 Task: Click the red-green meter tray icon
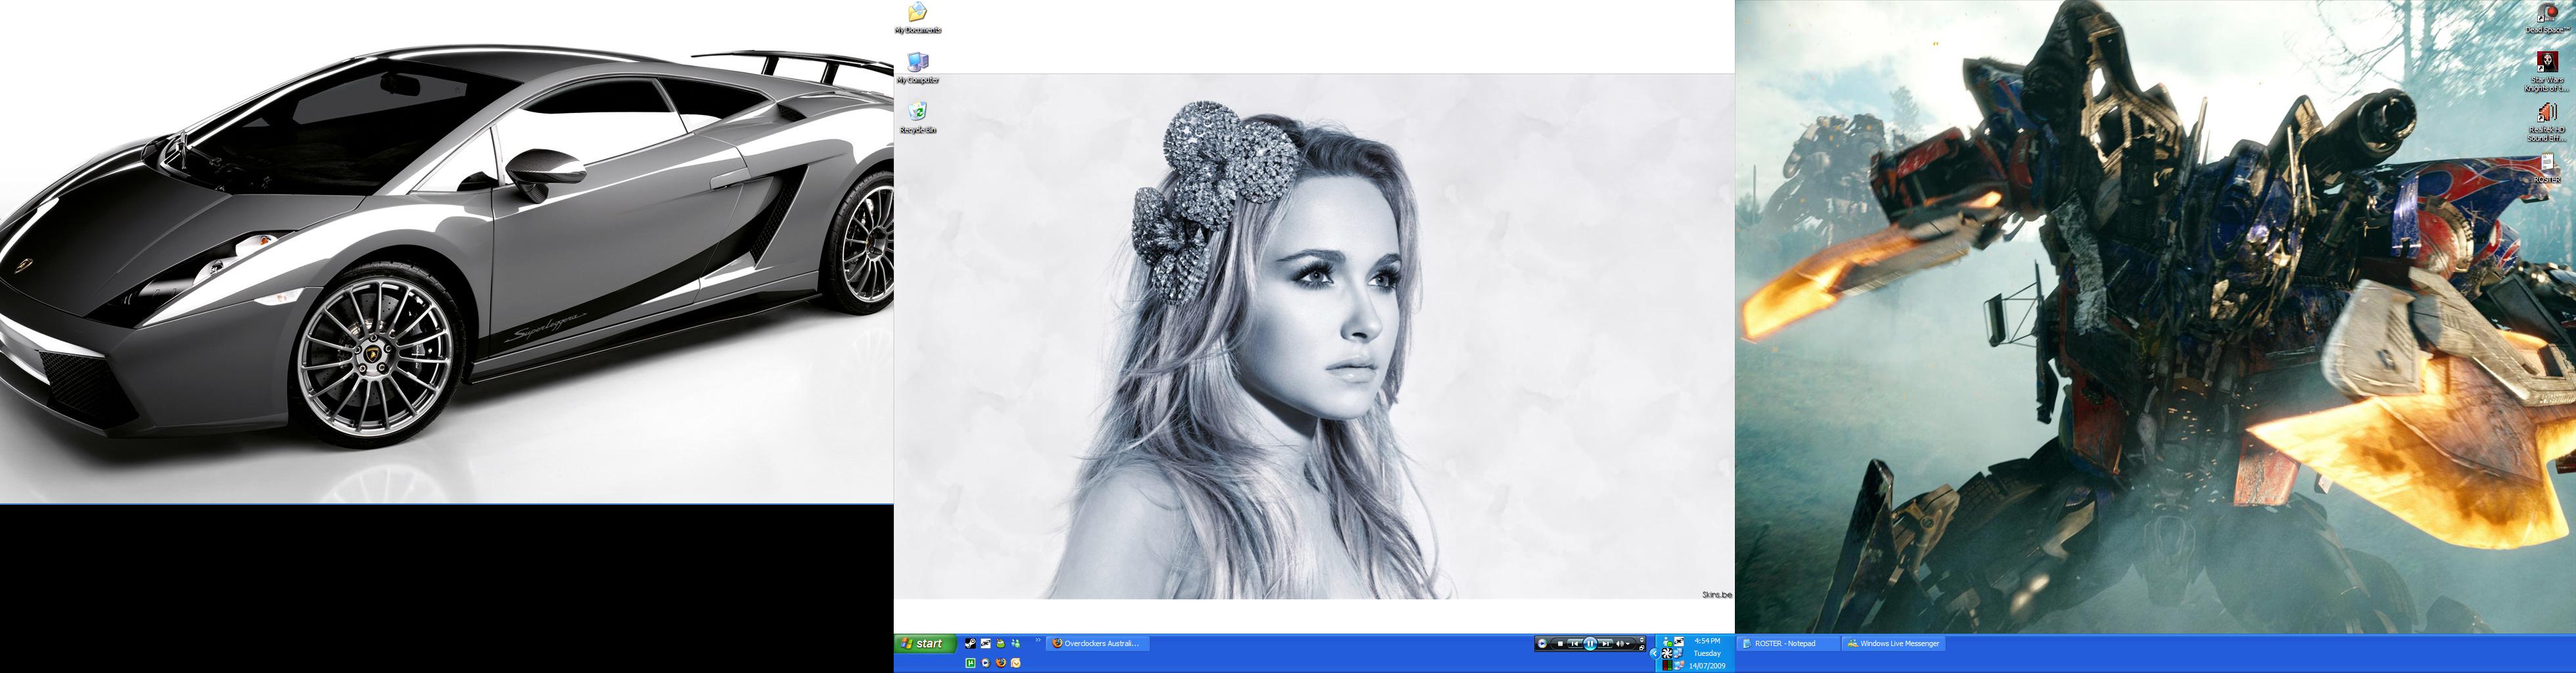(1667, 666)
